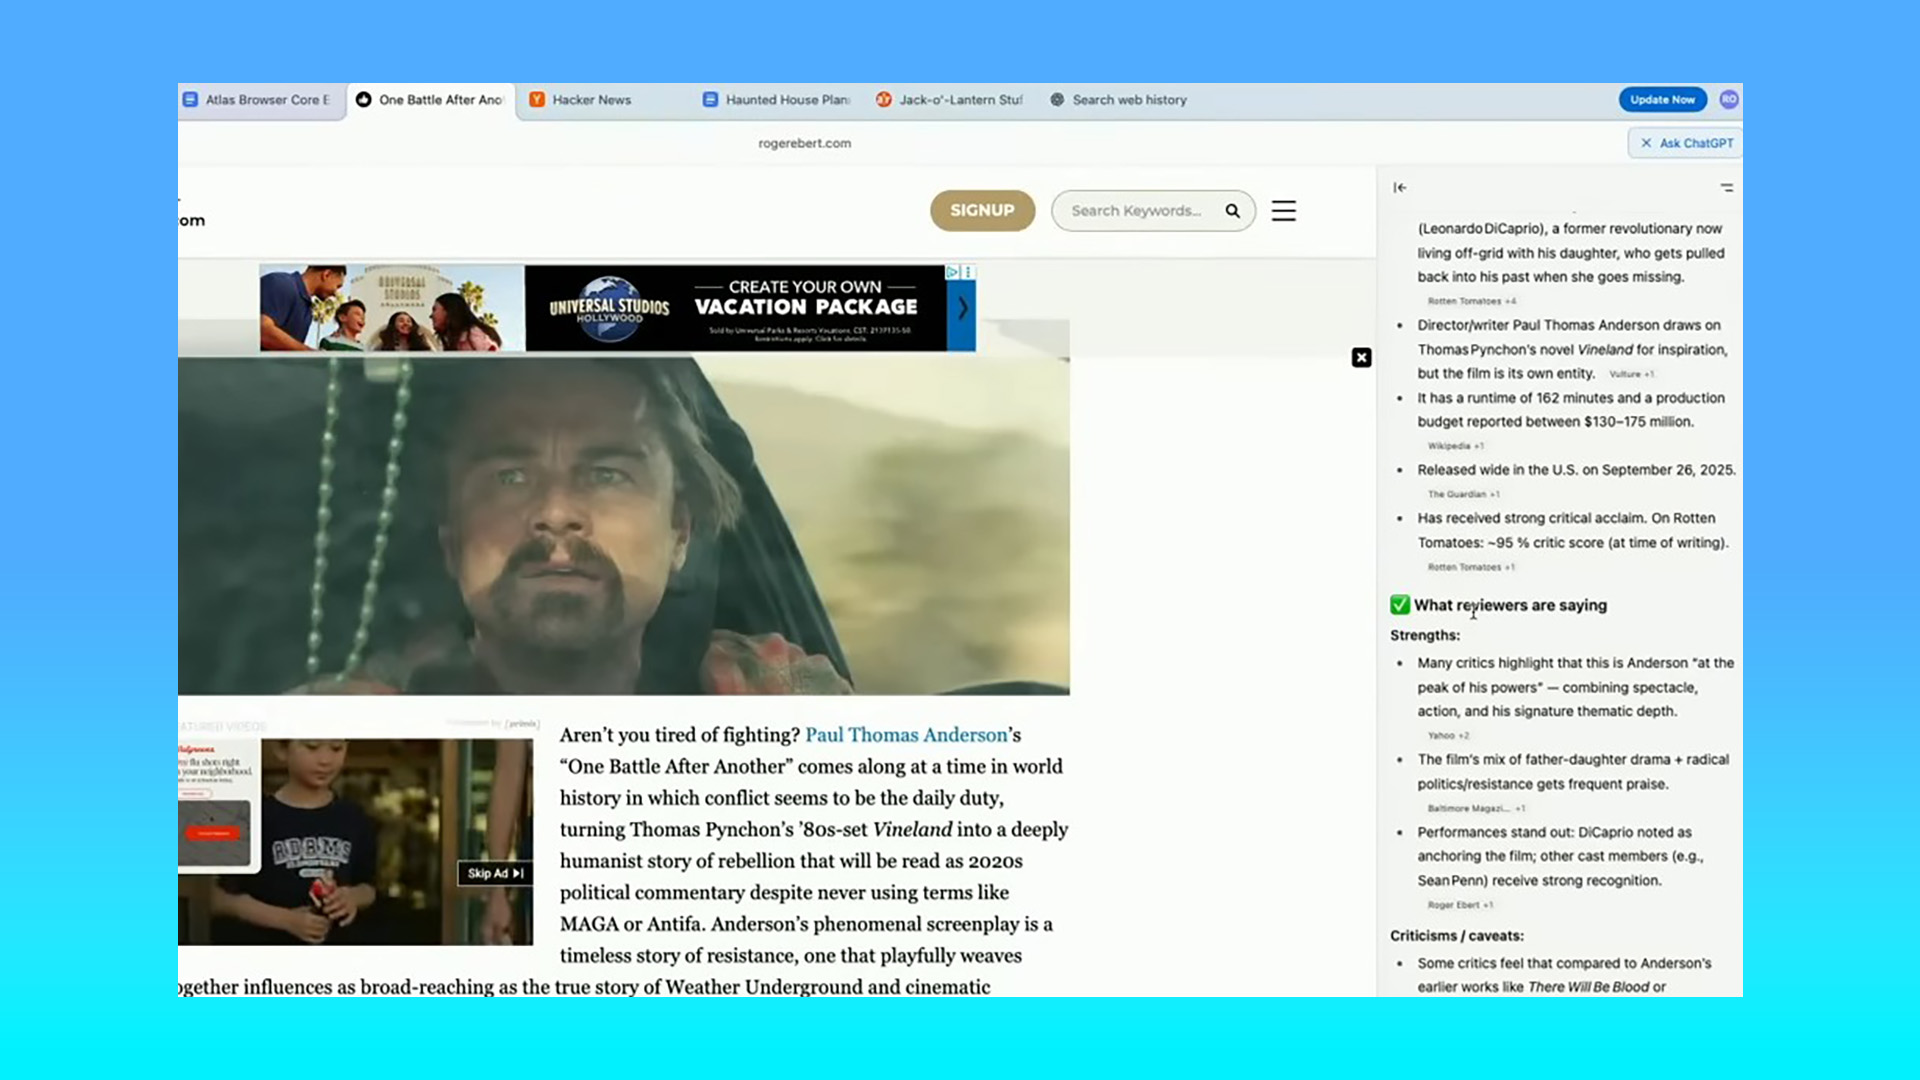This screenshot has height=1080, width=1920.
Task: Open the hamburger site menu
Action: [1283, 211]
